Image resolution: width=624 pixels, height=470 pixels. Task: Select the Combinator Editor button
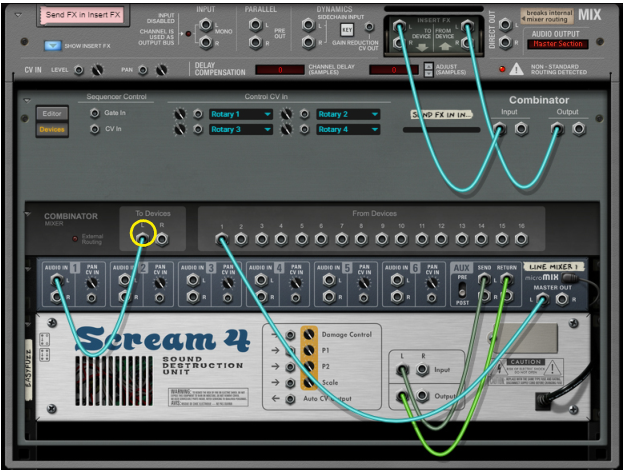(52, 113)
